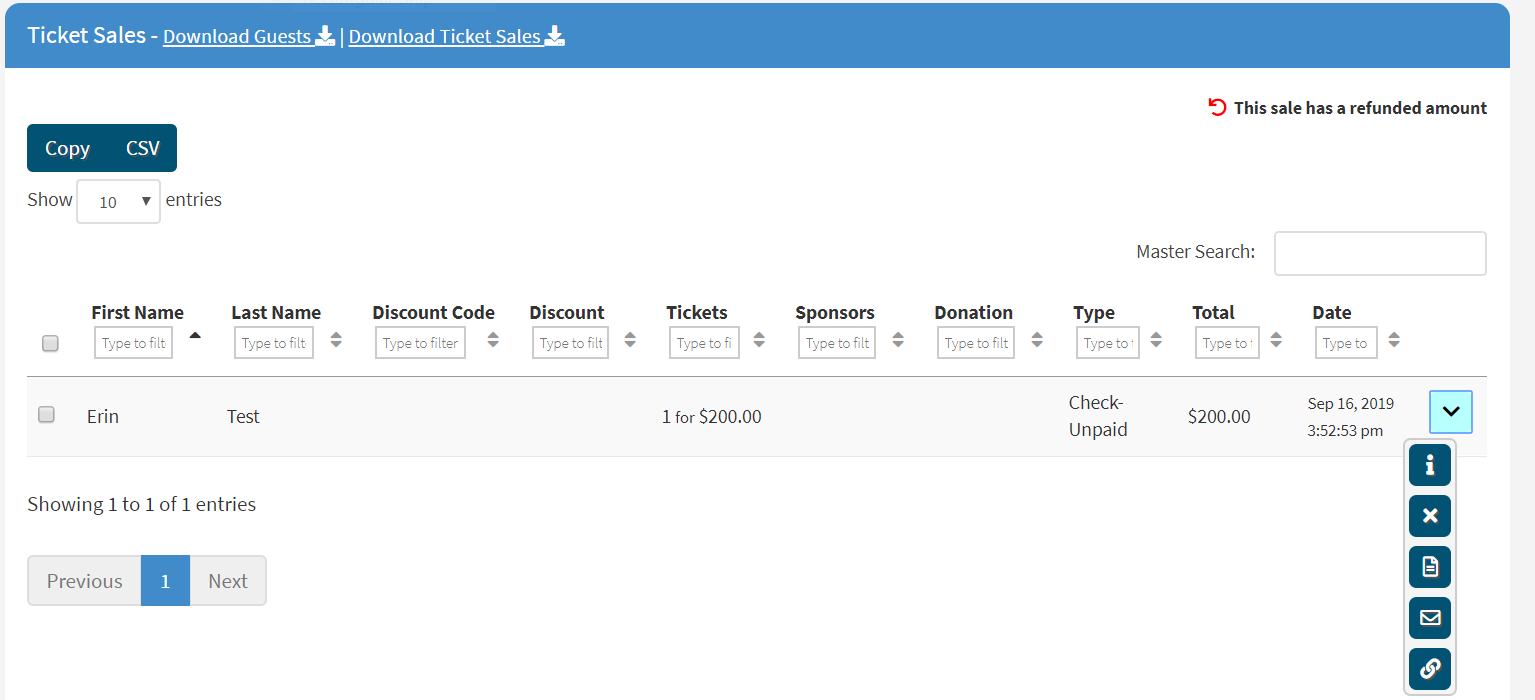Click the X delete icon button
This screenshot has height=700, width=1535.
pyautogui.click(x=1429, y=516)
